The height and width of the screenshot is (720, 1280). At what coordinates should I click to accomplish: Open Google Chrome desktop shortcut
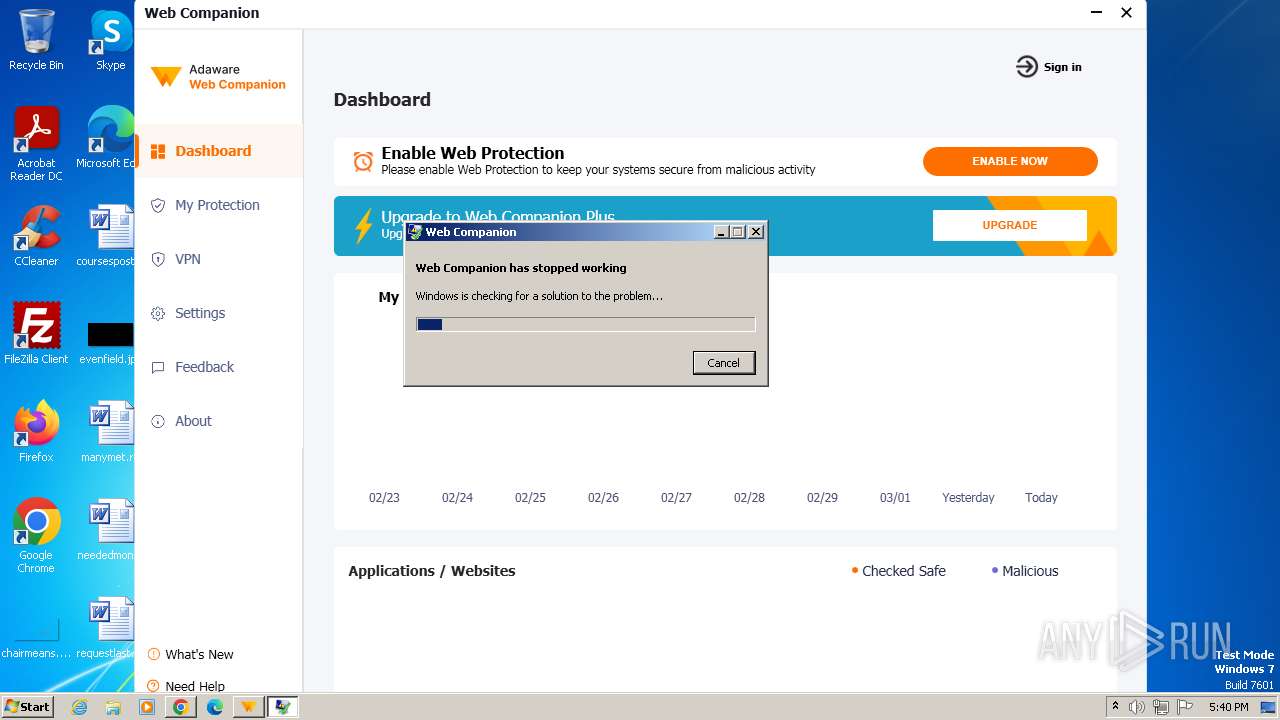tap(36, 536)
